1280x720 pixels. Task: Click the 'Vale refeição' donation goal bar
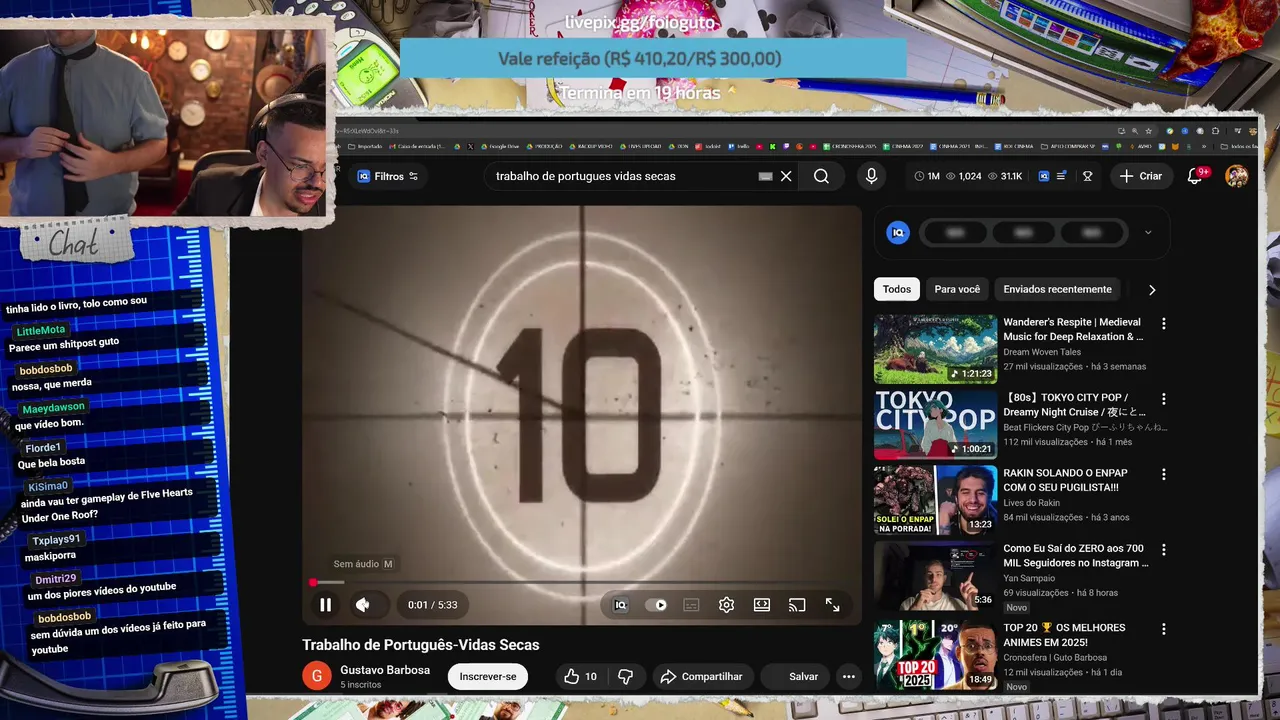click(653, 59)
